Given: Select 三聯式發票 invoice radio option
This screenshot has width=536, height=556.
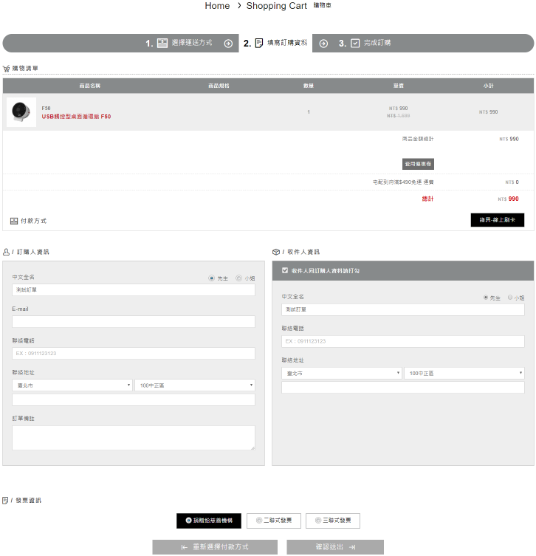Looking at the screenshot, I should click(x=333, y=521).
